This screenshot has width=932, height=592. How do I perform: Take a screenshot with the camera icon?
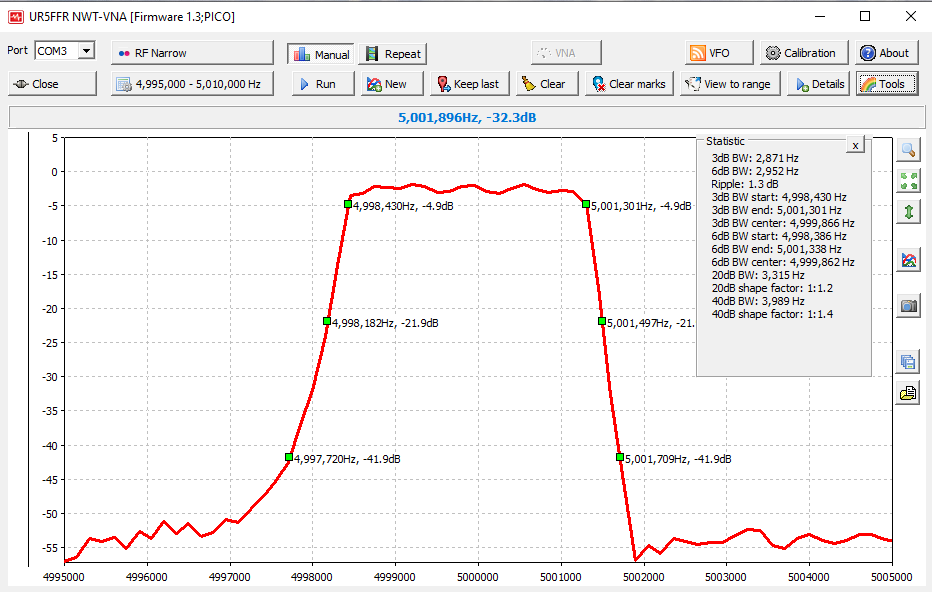(x=908, y=306)
